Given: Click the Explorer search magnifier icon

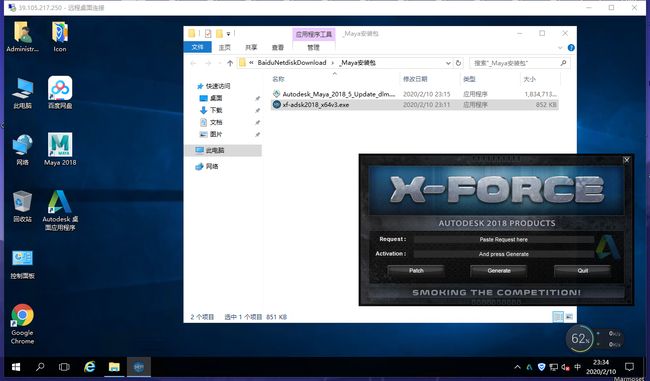Looking at the screenshot, I should point(563,63).
